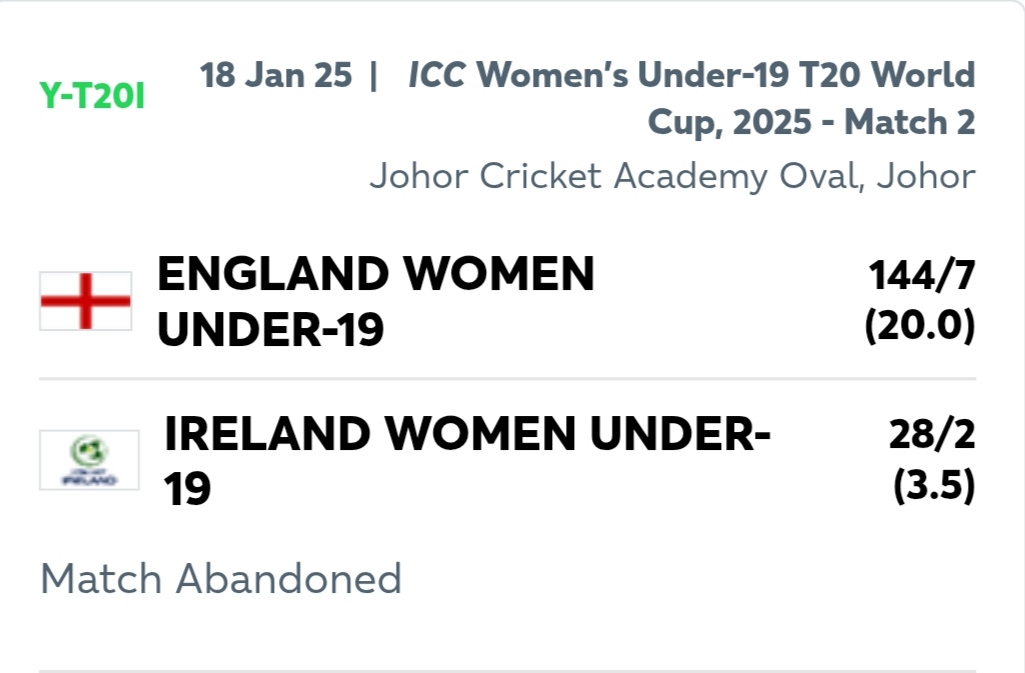Click the England flag icon
Viewport: 1025px width, 673px height.
coord(86,301)
